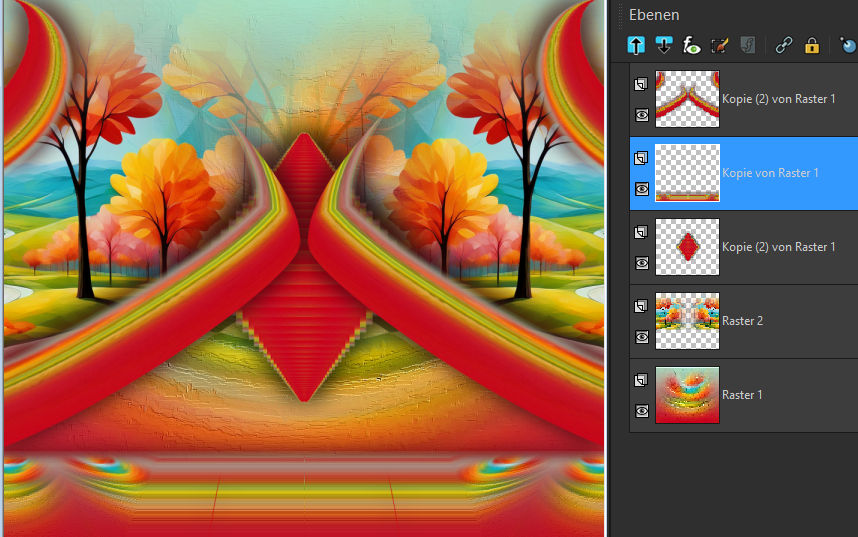Toggle the layer effects visibility icon
Screen dimensions: 858x537
692,45
